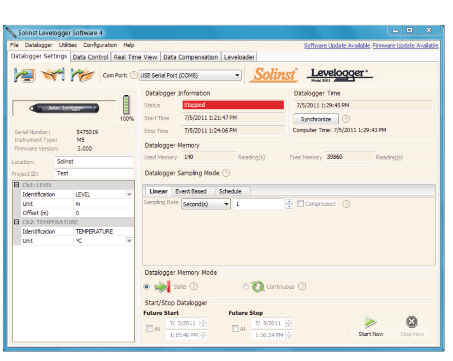Switch to the Data Control tab
The width and height of the screenshot is (453, 361).
[x=90, y=57]
